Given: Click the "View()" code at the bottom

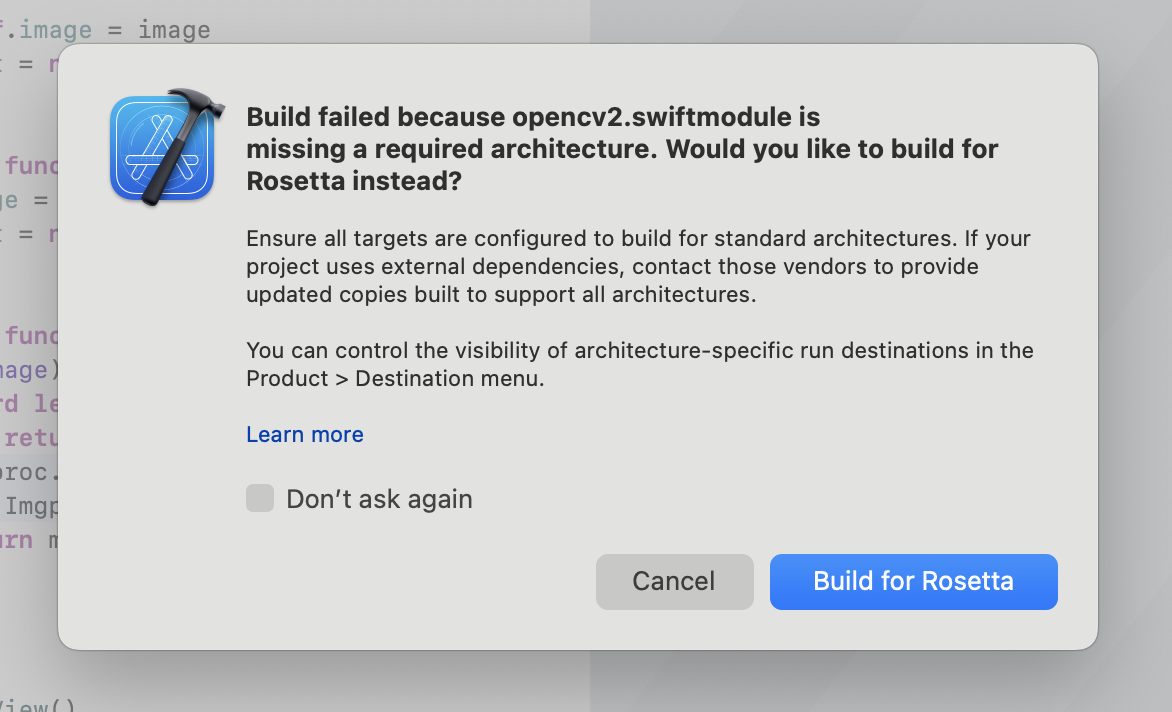Looking at the screenshot, I should 38,706.
